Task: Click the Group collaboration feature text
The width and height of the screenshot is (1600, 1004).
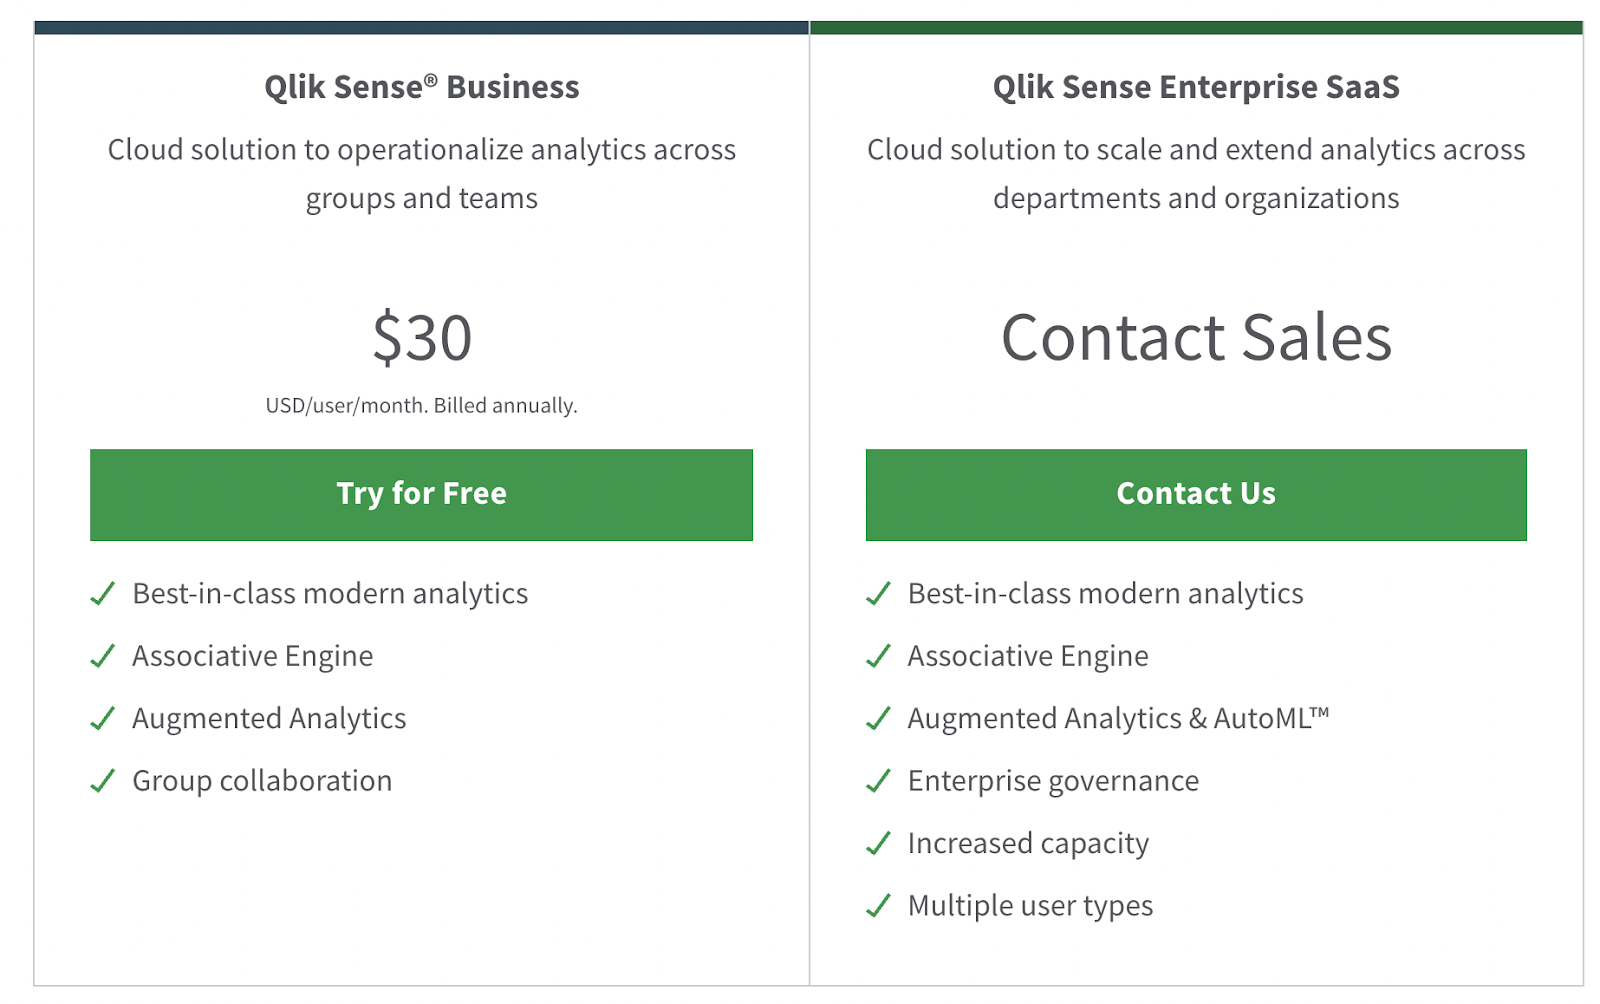Action: point(262,781)
